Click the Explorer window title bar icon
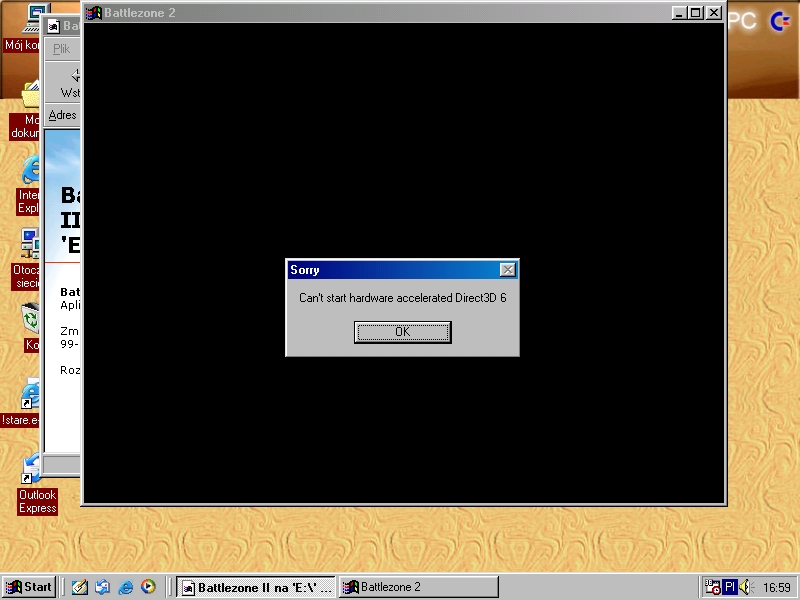This screenshot has width=800, height=600. pyautogui.click(x=54, y=27)
